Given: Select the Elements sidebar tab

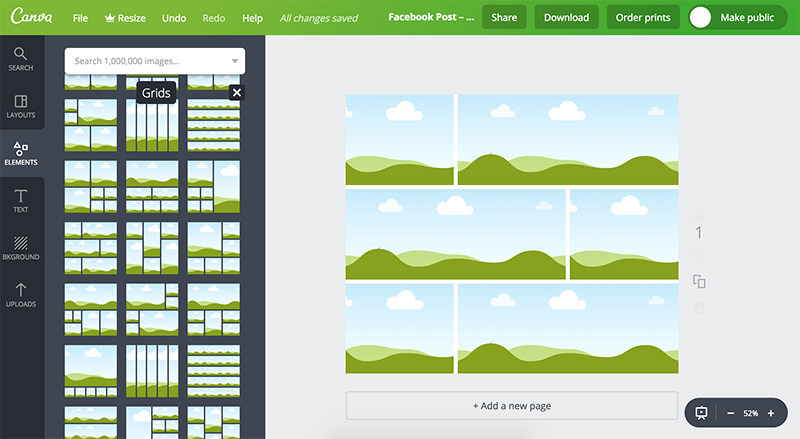Looking at the screenshot, I should click(x=21, y=153).
